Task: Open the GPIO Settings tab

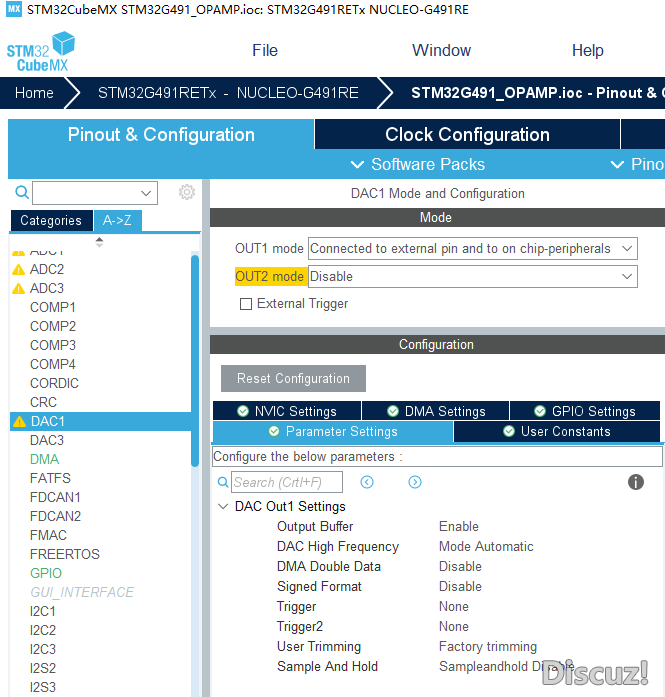Action: [x=585, y=411]
